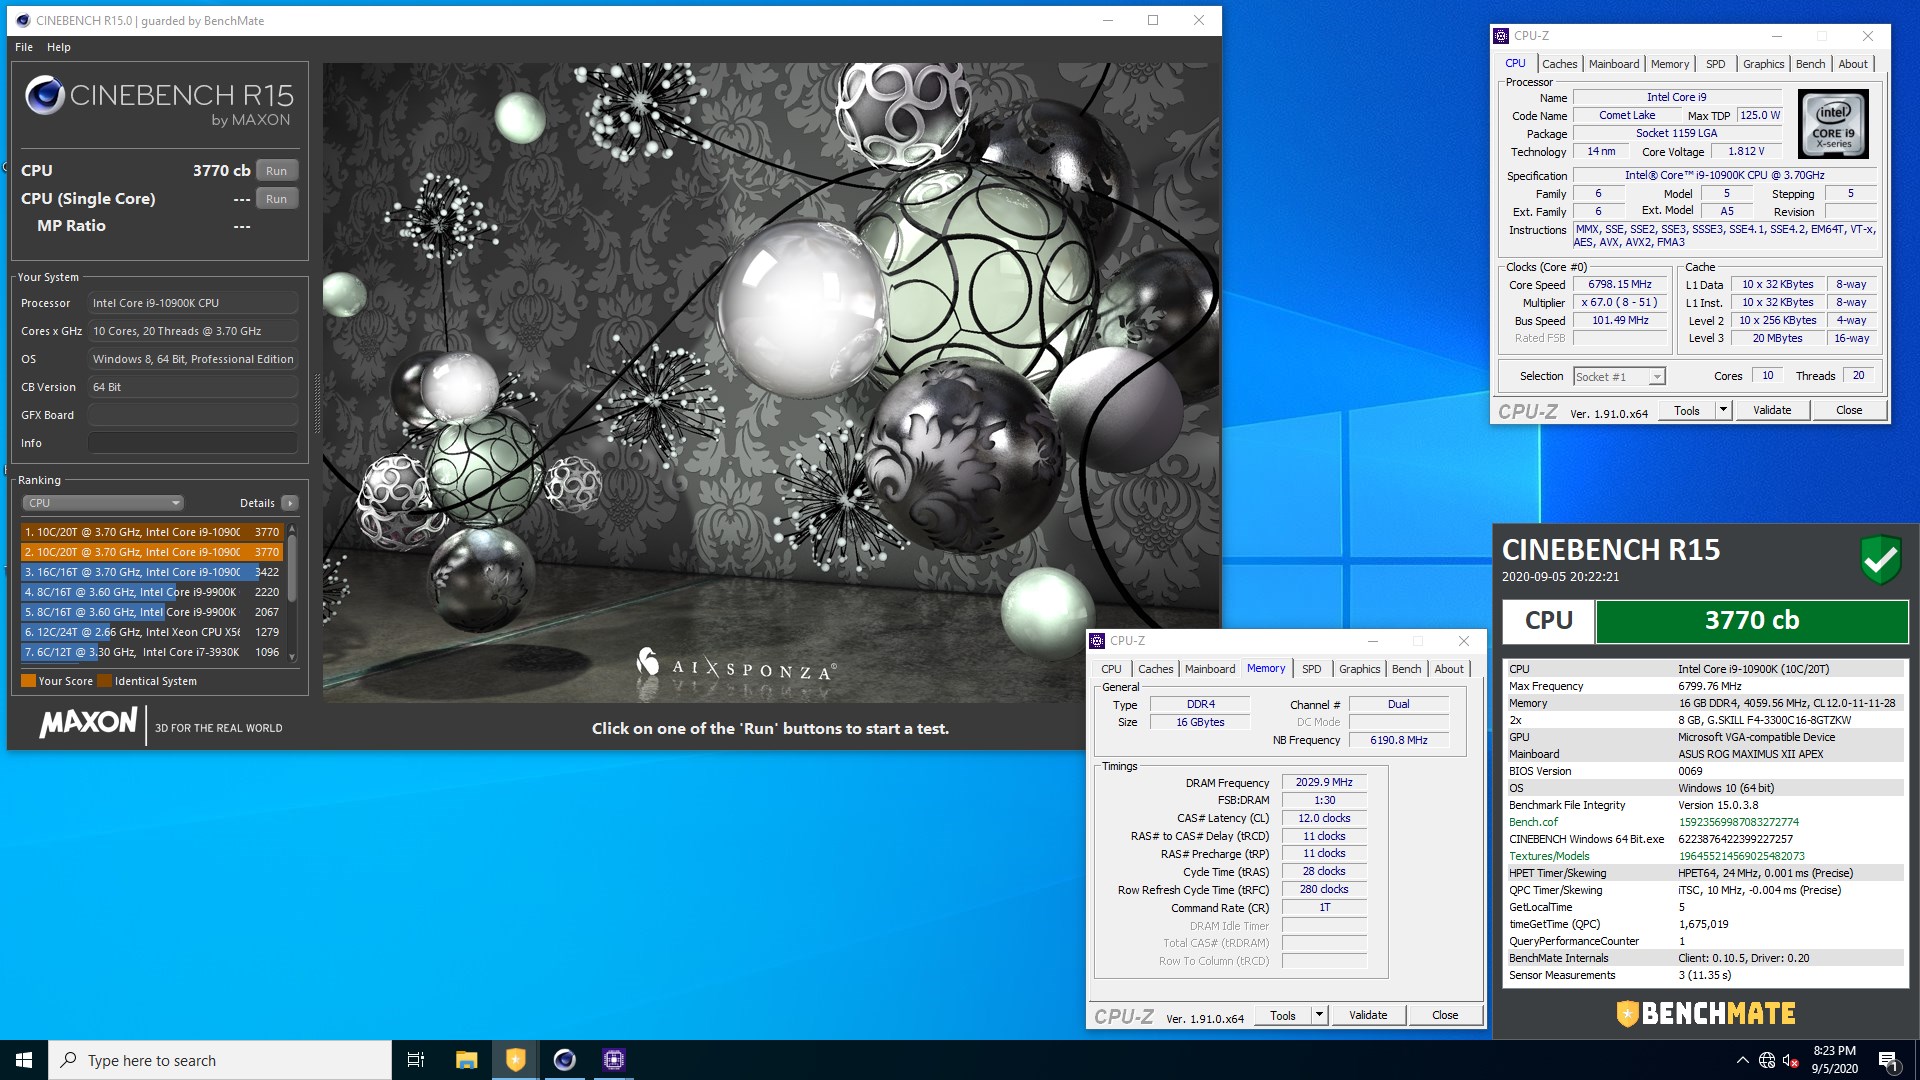The width and height of the screenshot is (1920, 1080).
Task: Switch to Mainboard tab in top CPU-Z window
Action: click(1614, 64)
